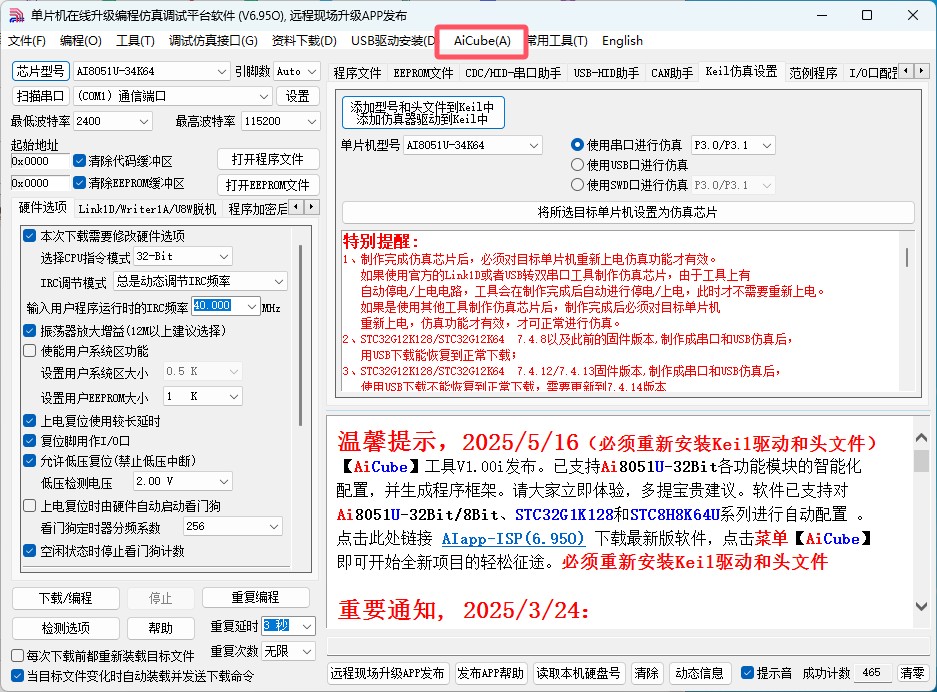Open P3.0/P3.1 serial port simulation dropdown

pyautogui.click(x=733, y=145)
